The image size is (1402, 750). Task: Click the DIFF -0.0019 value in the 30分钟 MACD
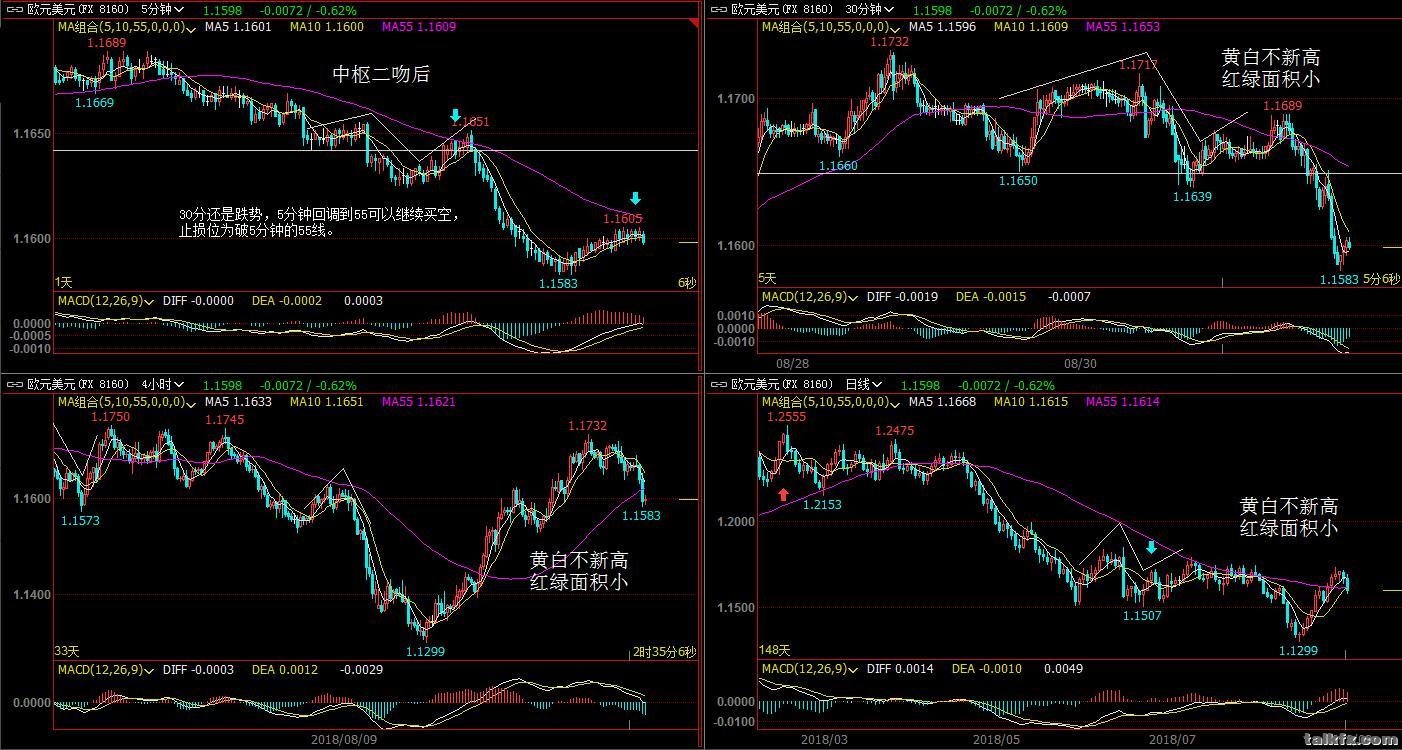(x=902, y=297)
